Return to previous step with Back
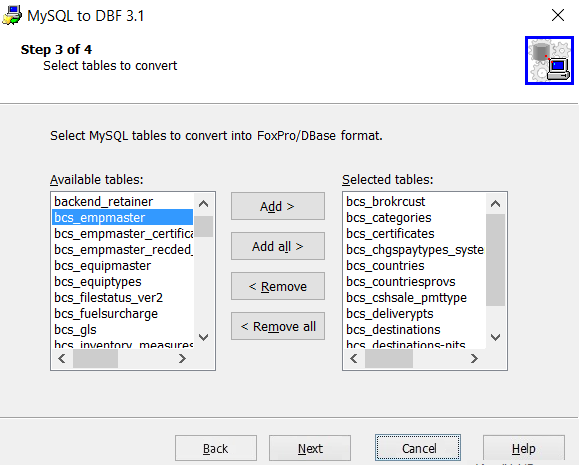Image resolution: width=579 pixels, height=465 pixels. click(x=216, y=448)
